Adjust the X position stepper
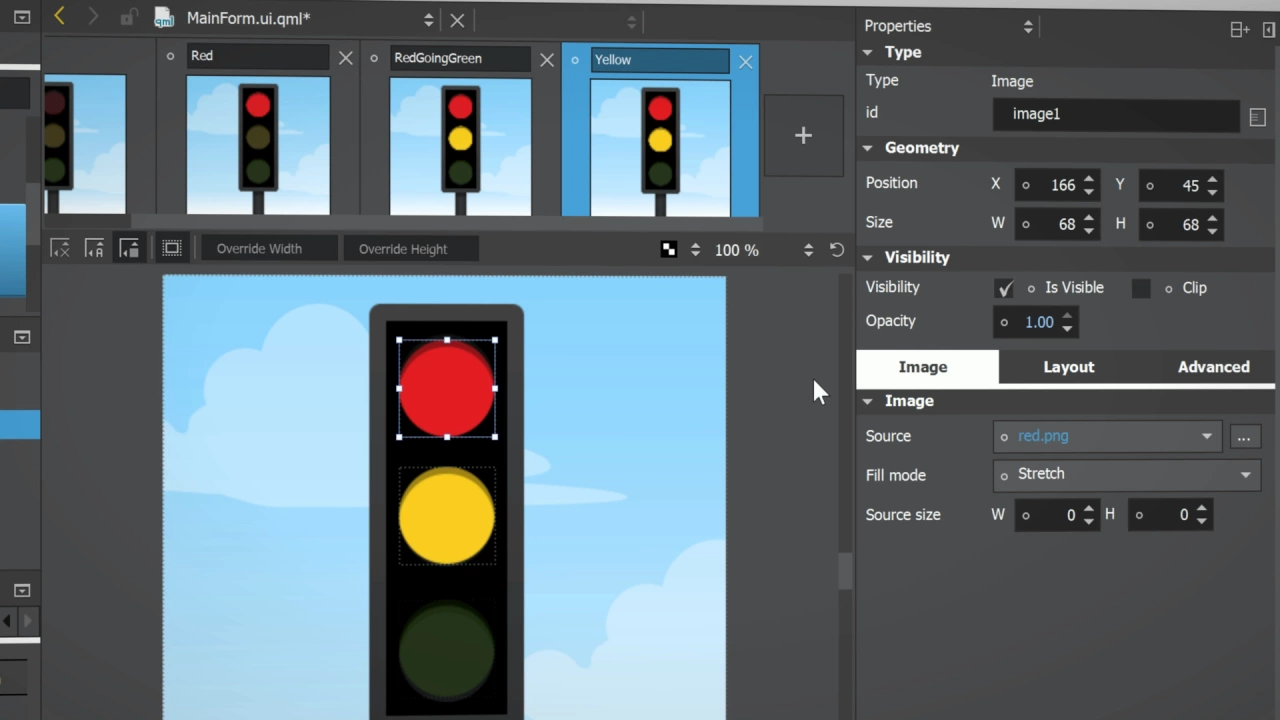The image size is (1280, 720). 1089,185
